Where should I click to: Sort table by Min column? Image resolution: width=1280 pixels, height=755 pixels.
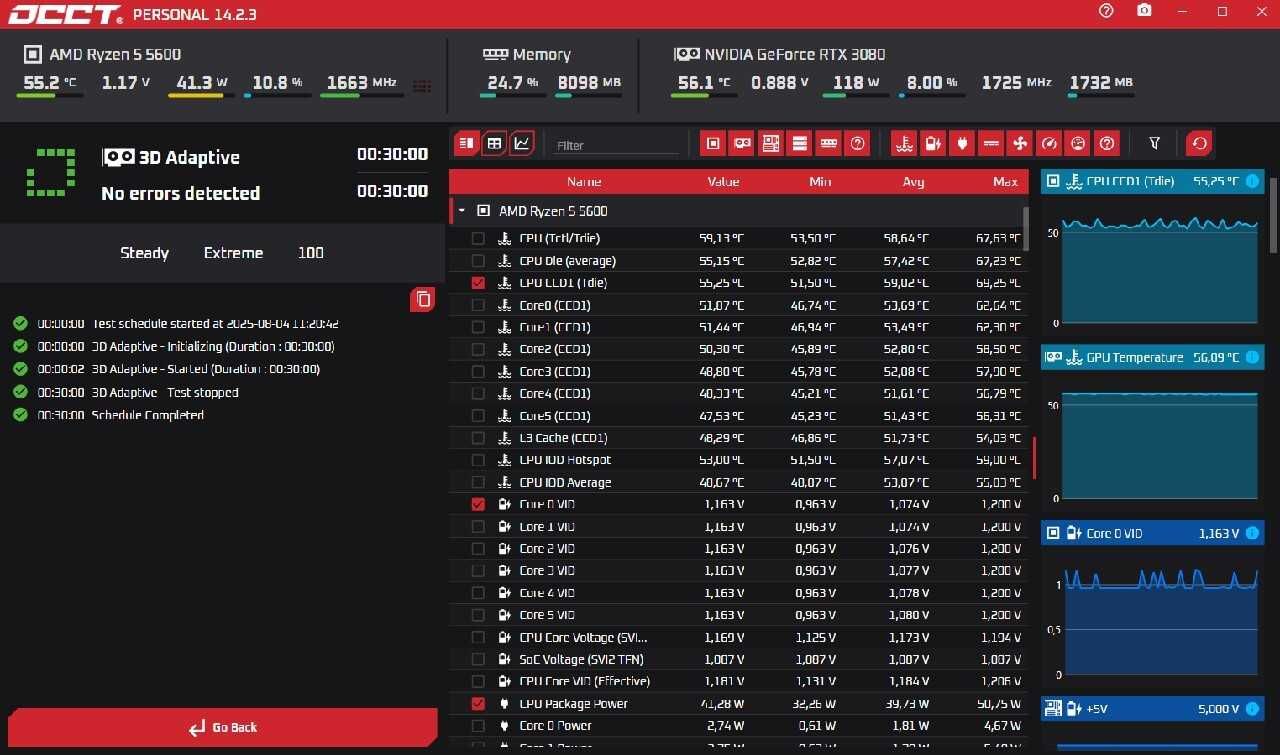[820, 182]
